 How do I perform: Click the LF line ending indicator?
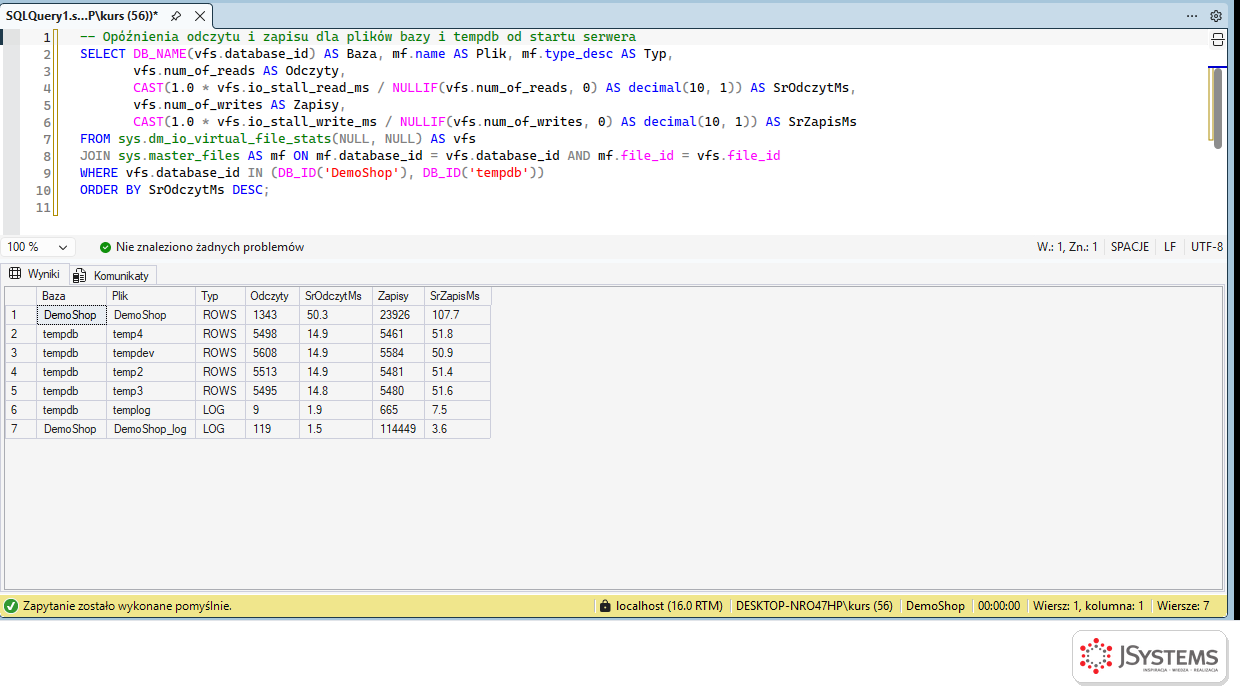(1170, 247)
